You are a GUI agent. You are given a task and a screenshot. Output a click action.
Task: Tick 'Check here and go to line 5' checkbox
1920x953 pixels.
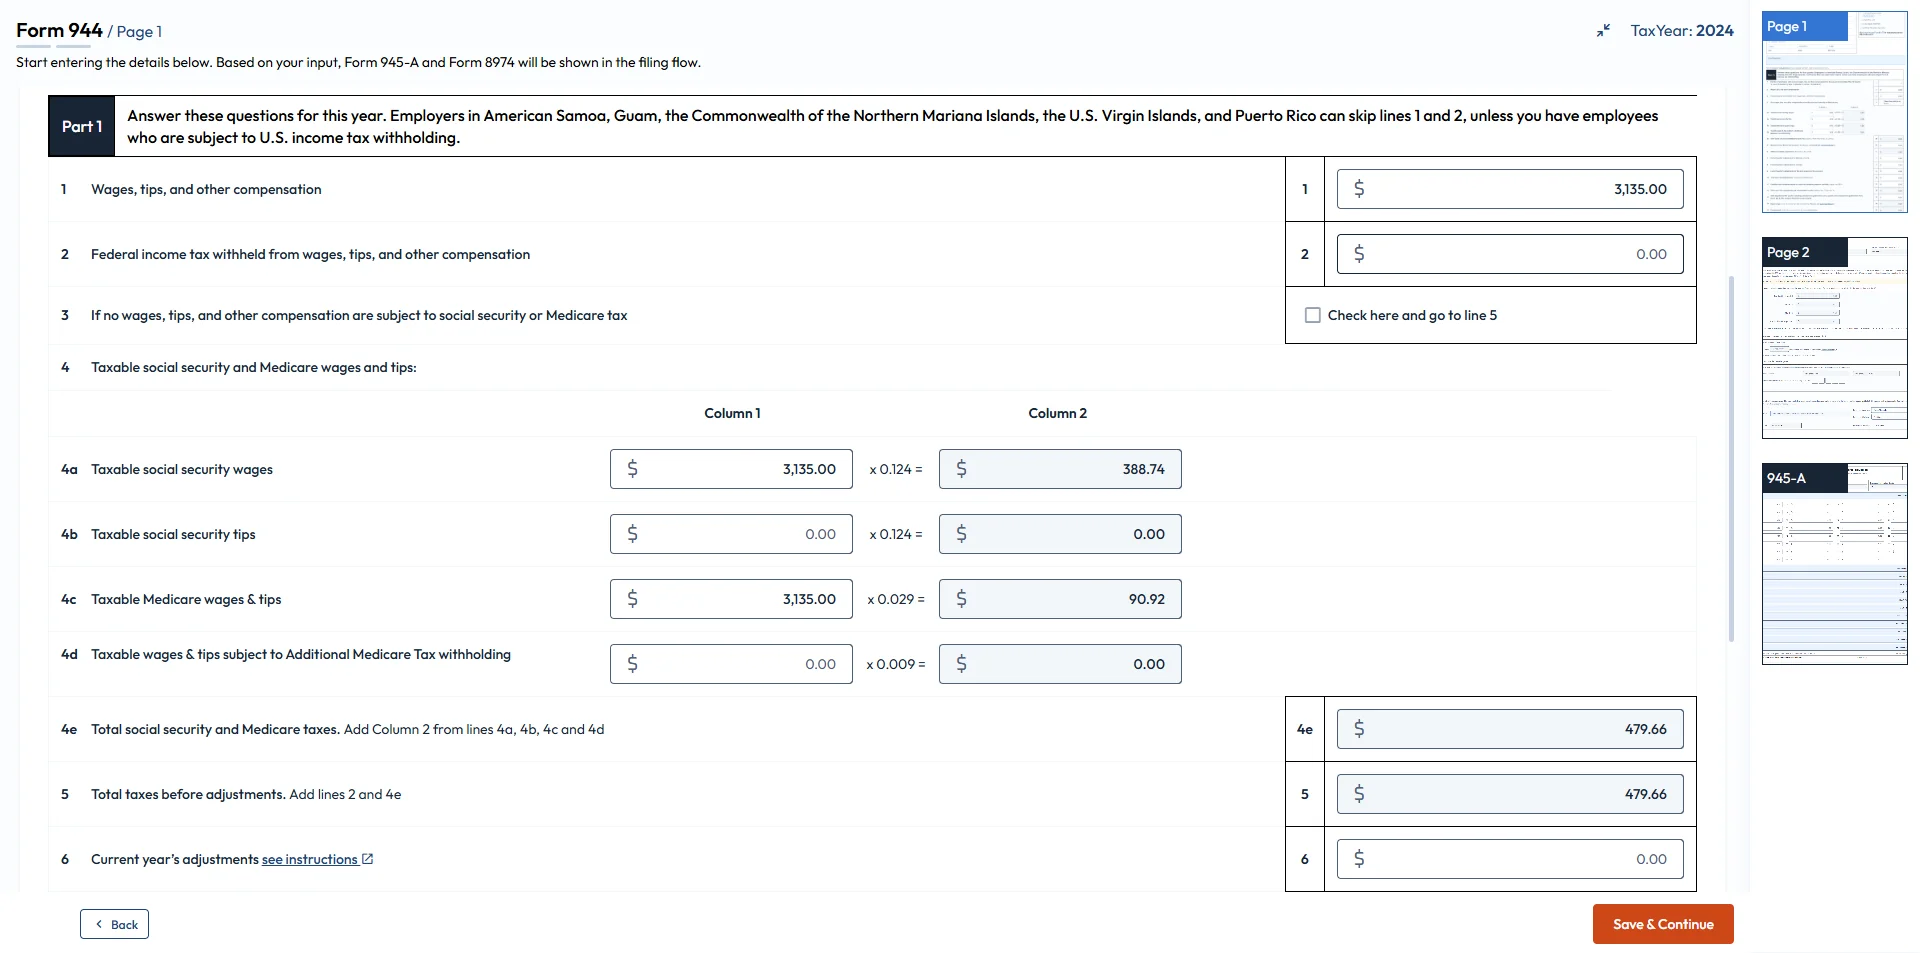pyautogui.click(x=1313, y=315)
